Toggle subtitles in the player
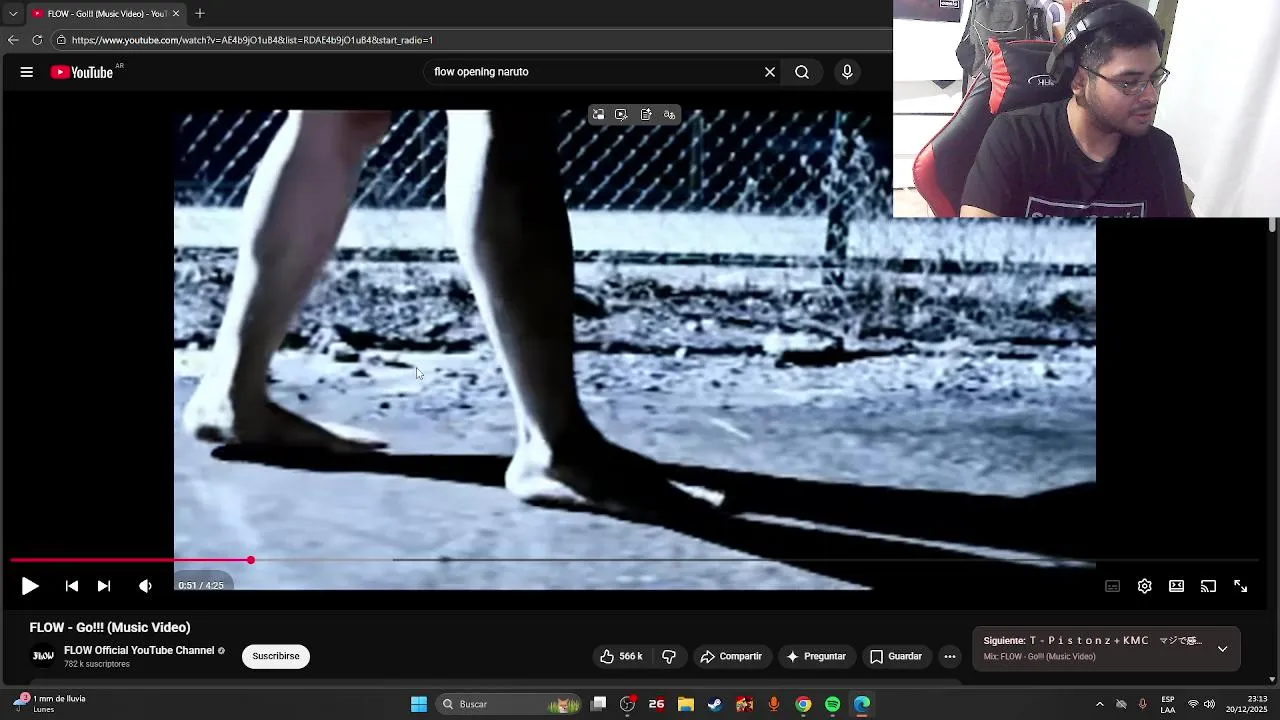Image resolution: width=1280 pixels, height=720 pixels. pyautogui.click(x=1112, y=586)
